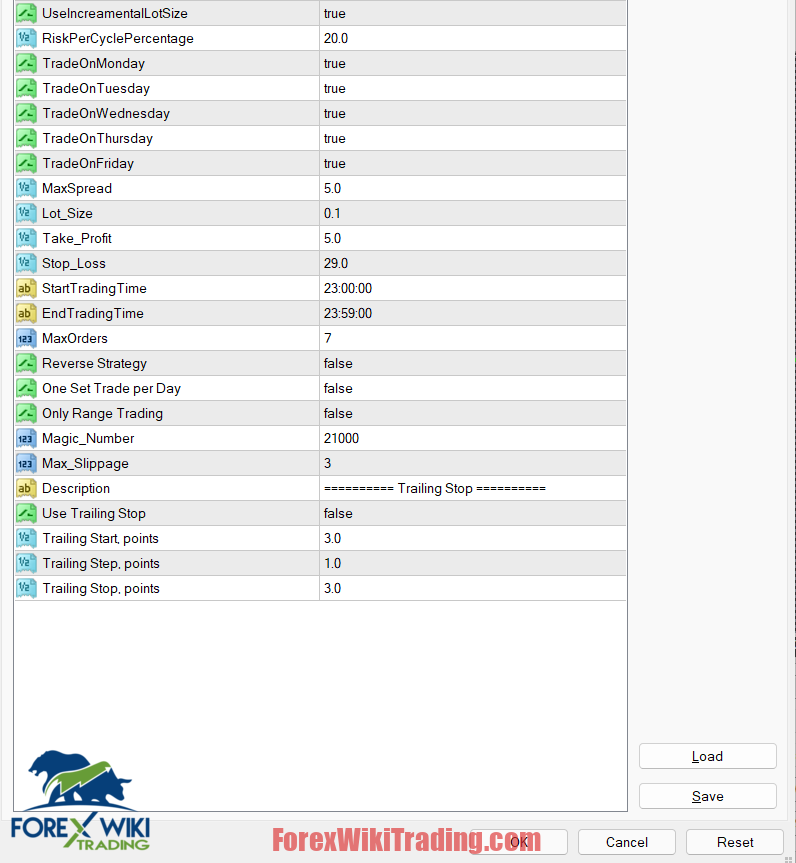The height and width of the screenshot is (863, 796).
Task: Click the One Set Trade per Day icon
Action: 26,388
